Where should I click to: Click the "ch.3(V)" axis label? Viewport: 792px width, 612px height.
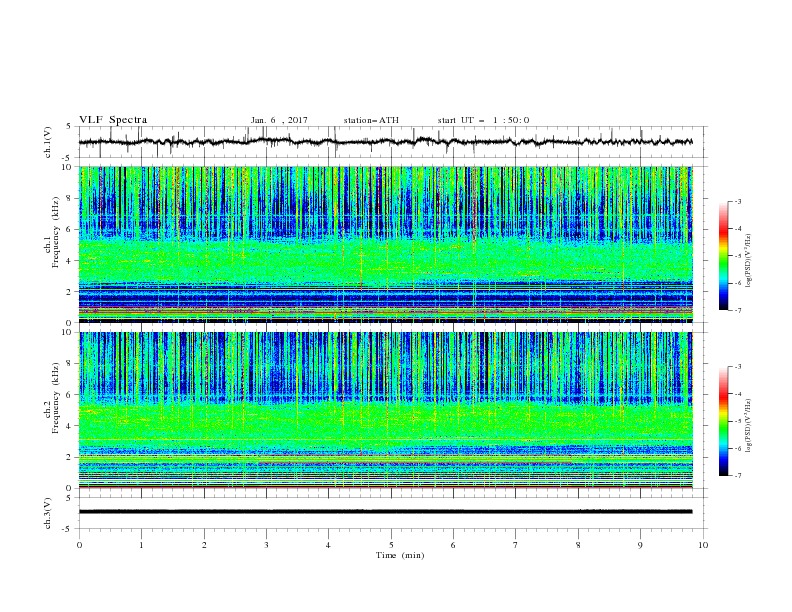click(48, 513)
